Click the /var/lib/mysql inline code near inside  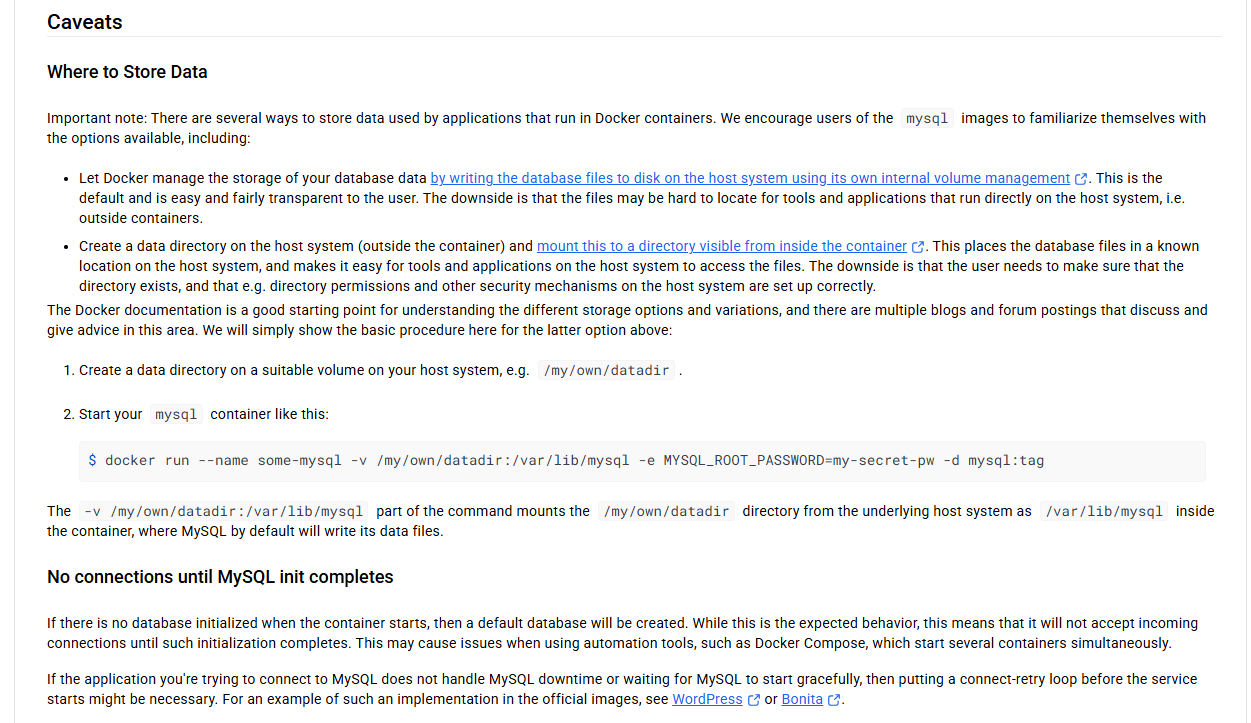point(1104,511)
